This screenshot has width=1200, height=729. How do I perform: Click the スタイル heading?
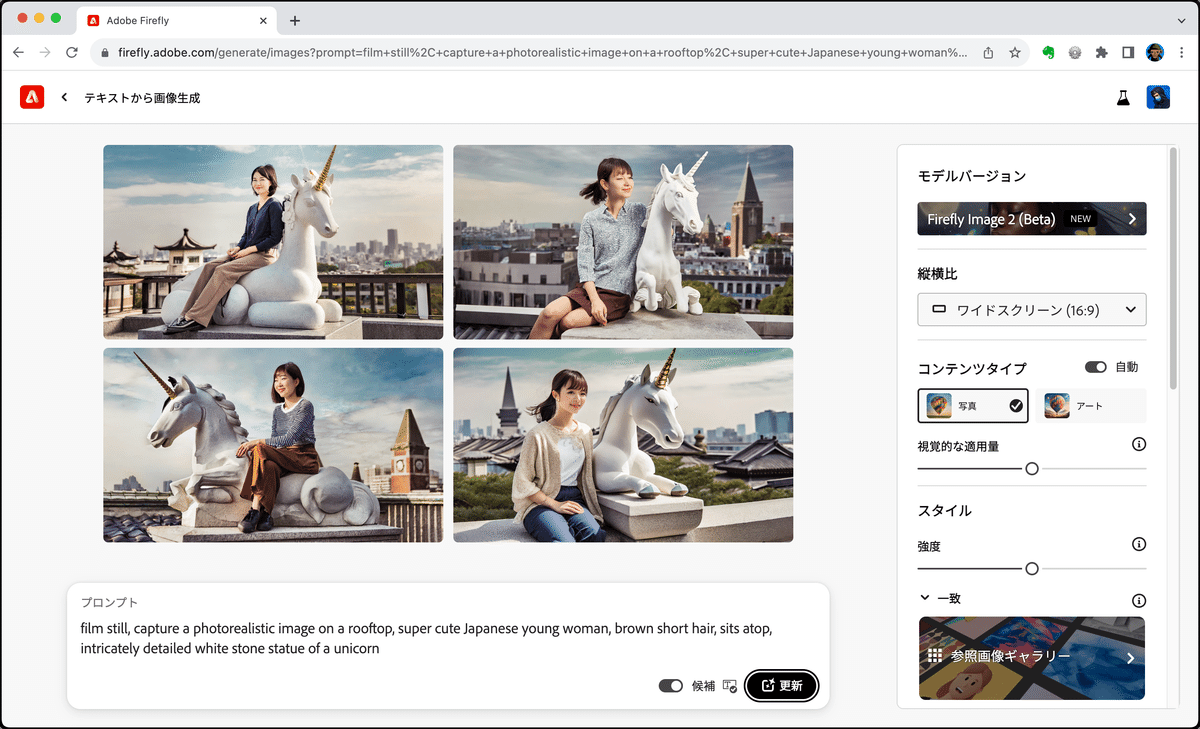click(945, 510)
